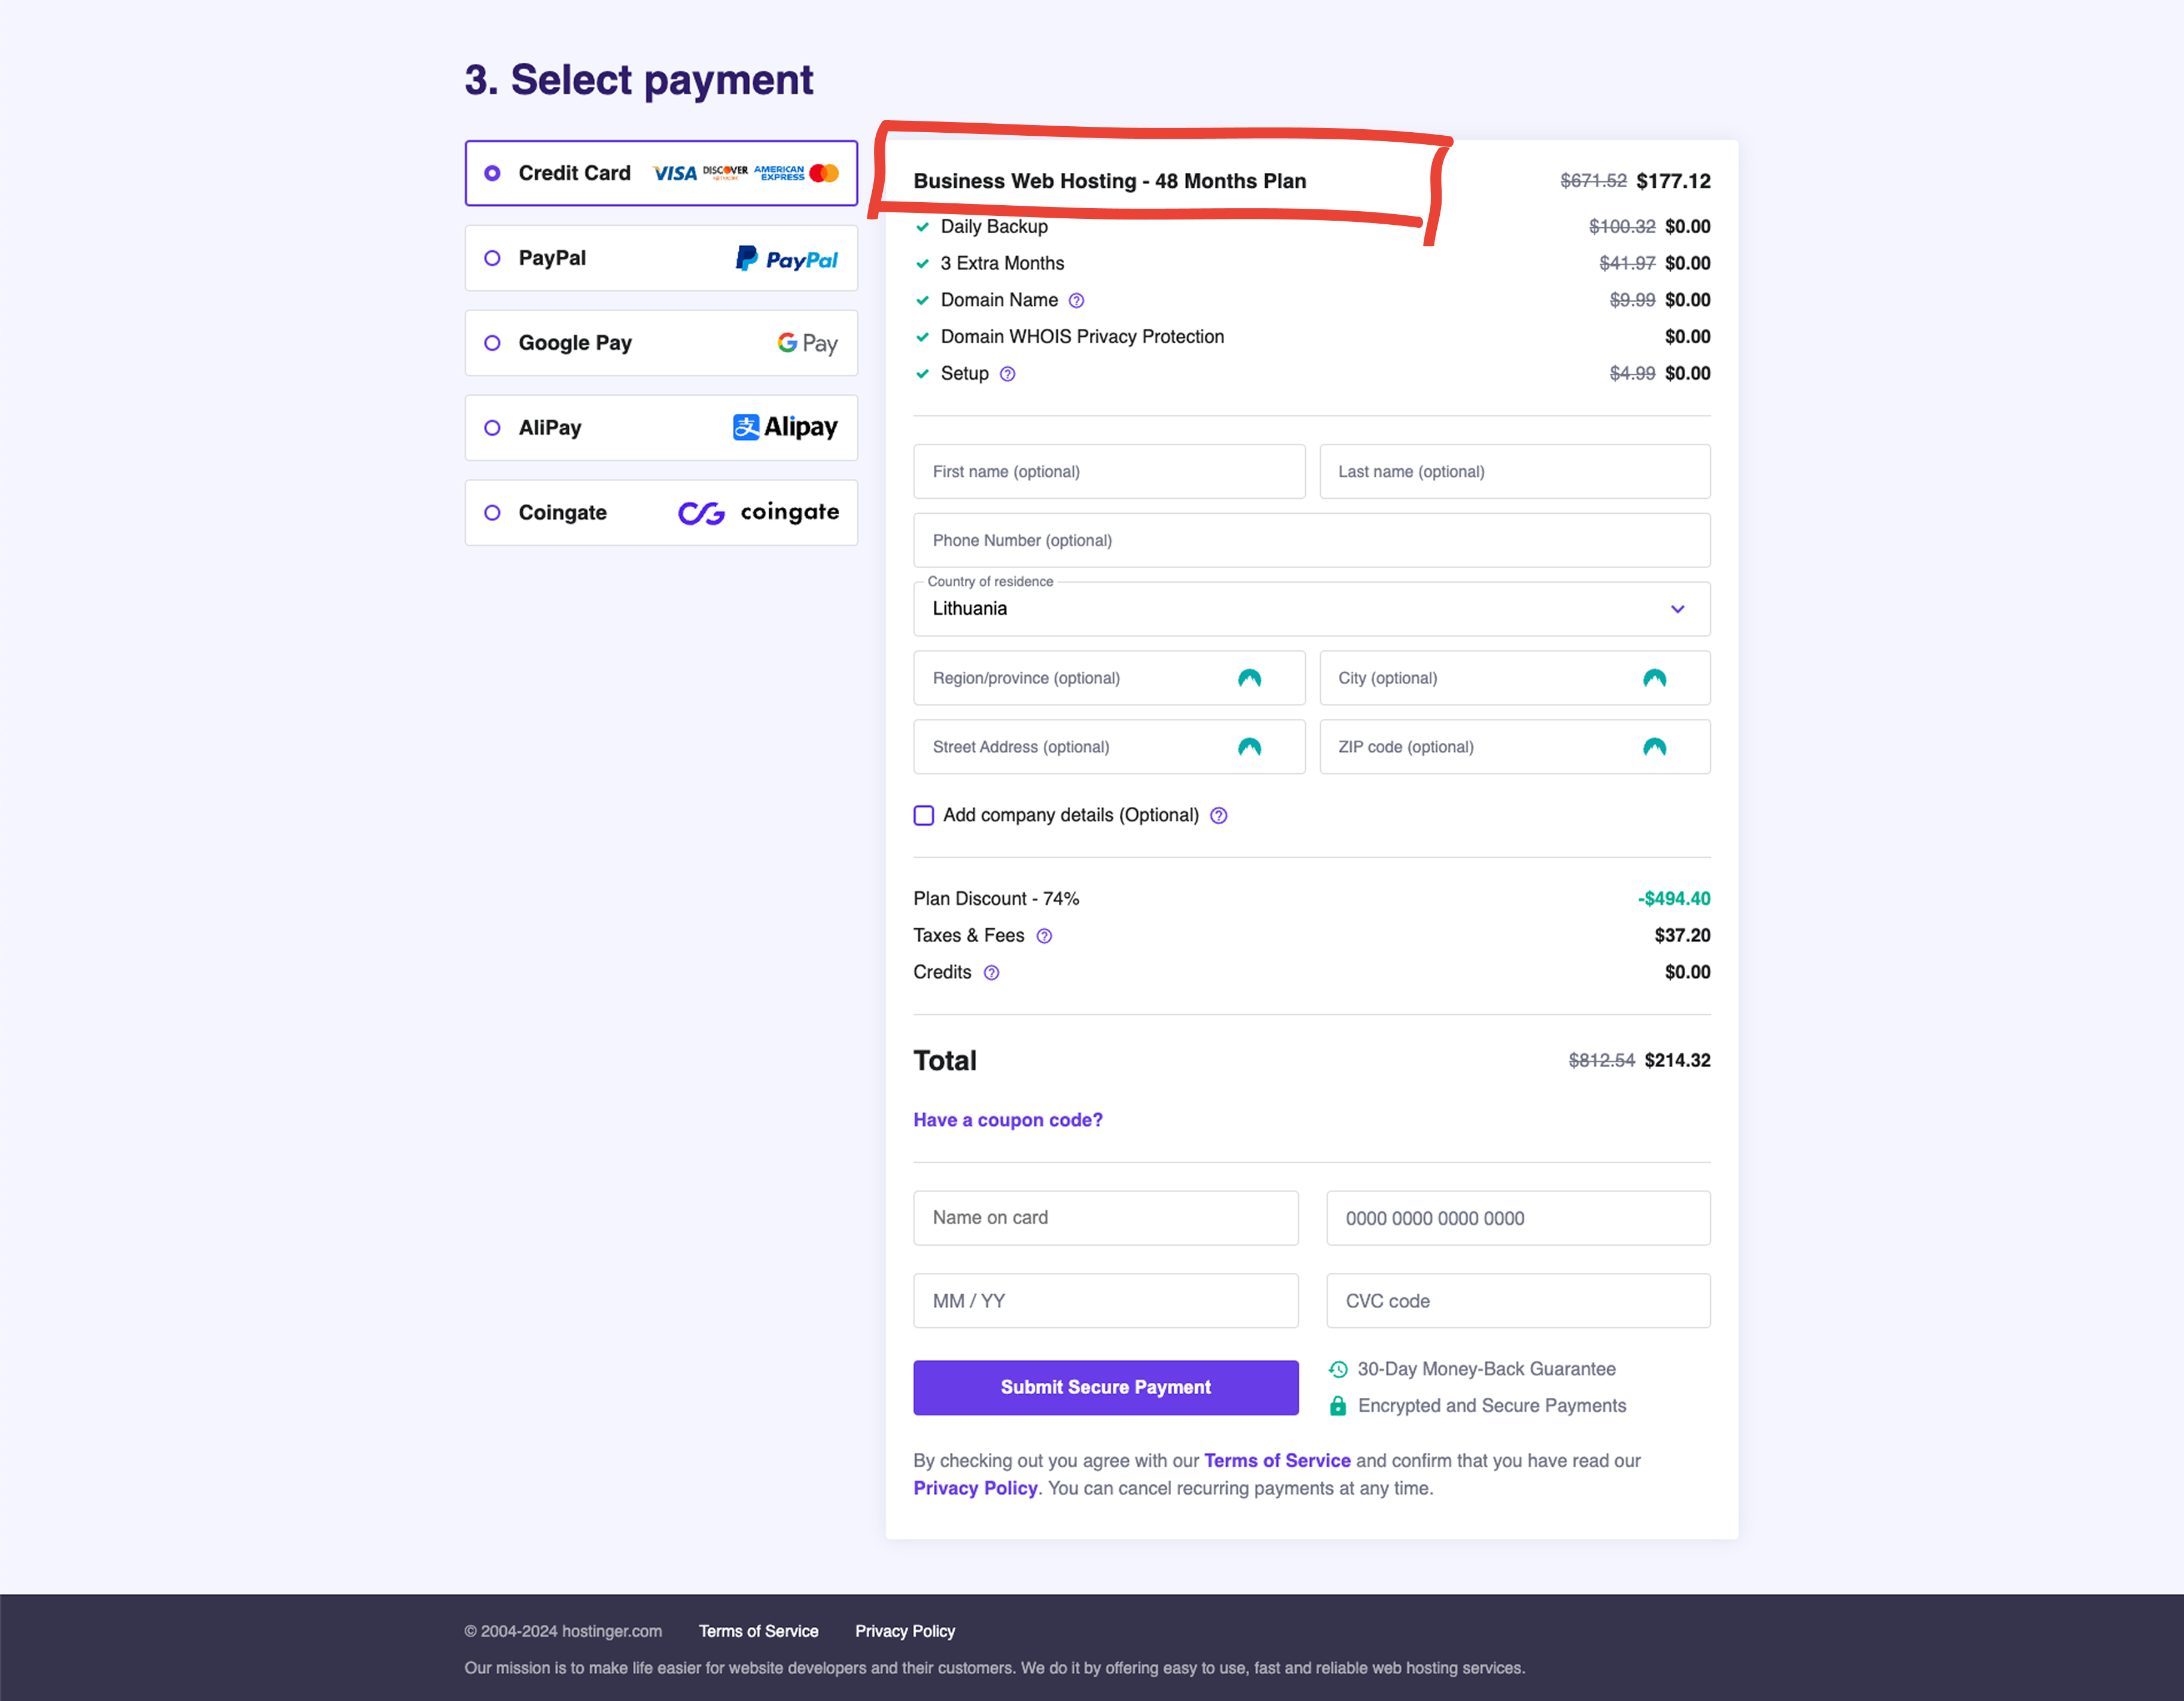Click the autofill icon in Region/province field
Screen dimensions: 2184x1701
coord(1249,678)
